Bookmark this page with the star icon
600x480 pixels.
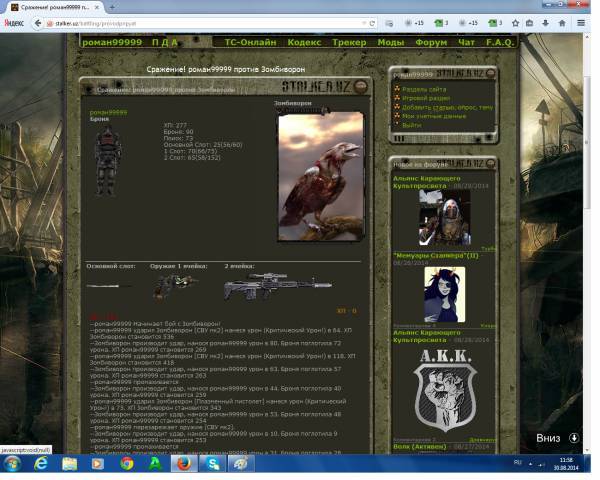[515, 23]
